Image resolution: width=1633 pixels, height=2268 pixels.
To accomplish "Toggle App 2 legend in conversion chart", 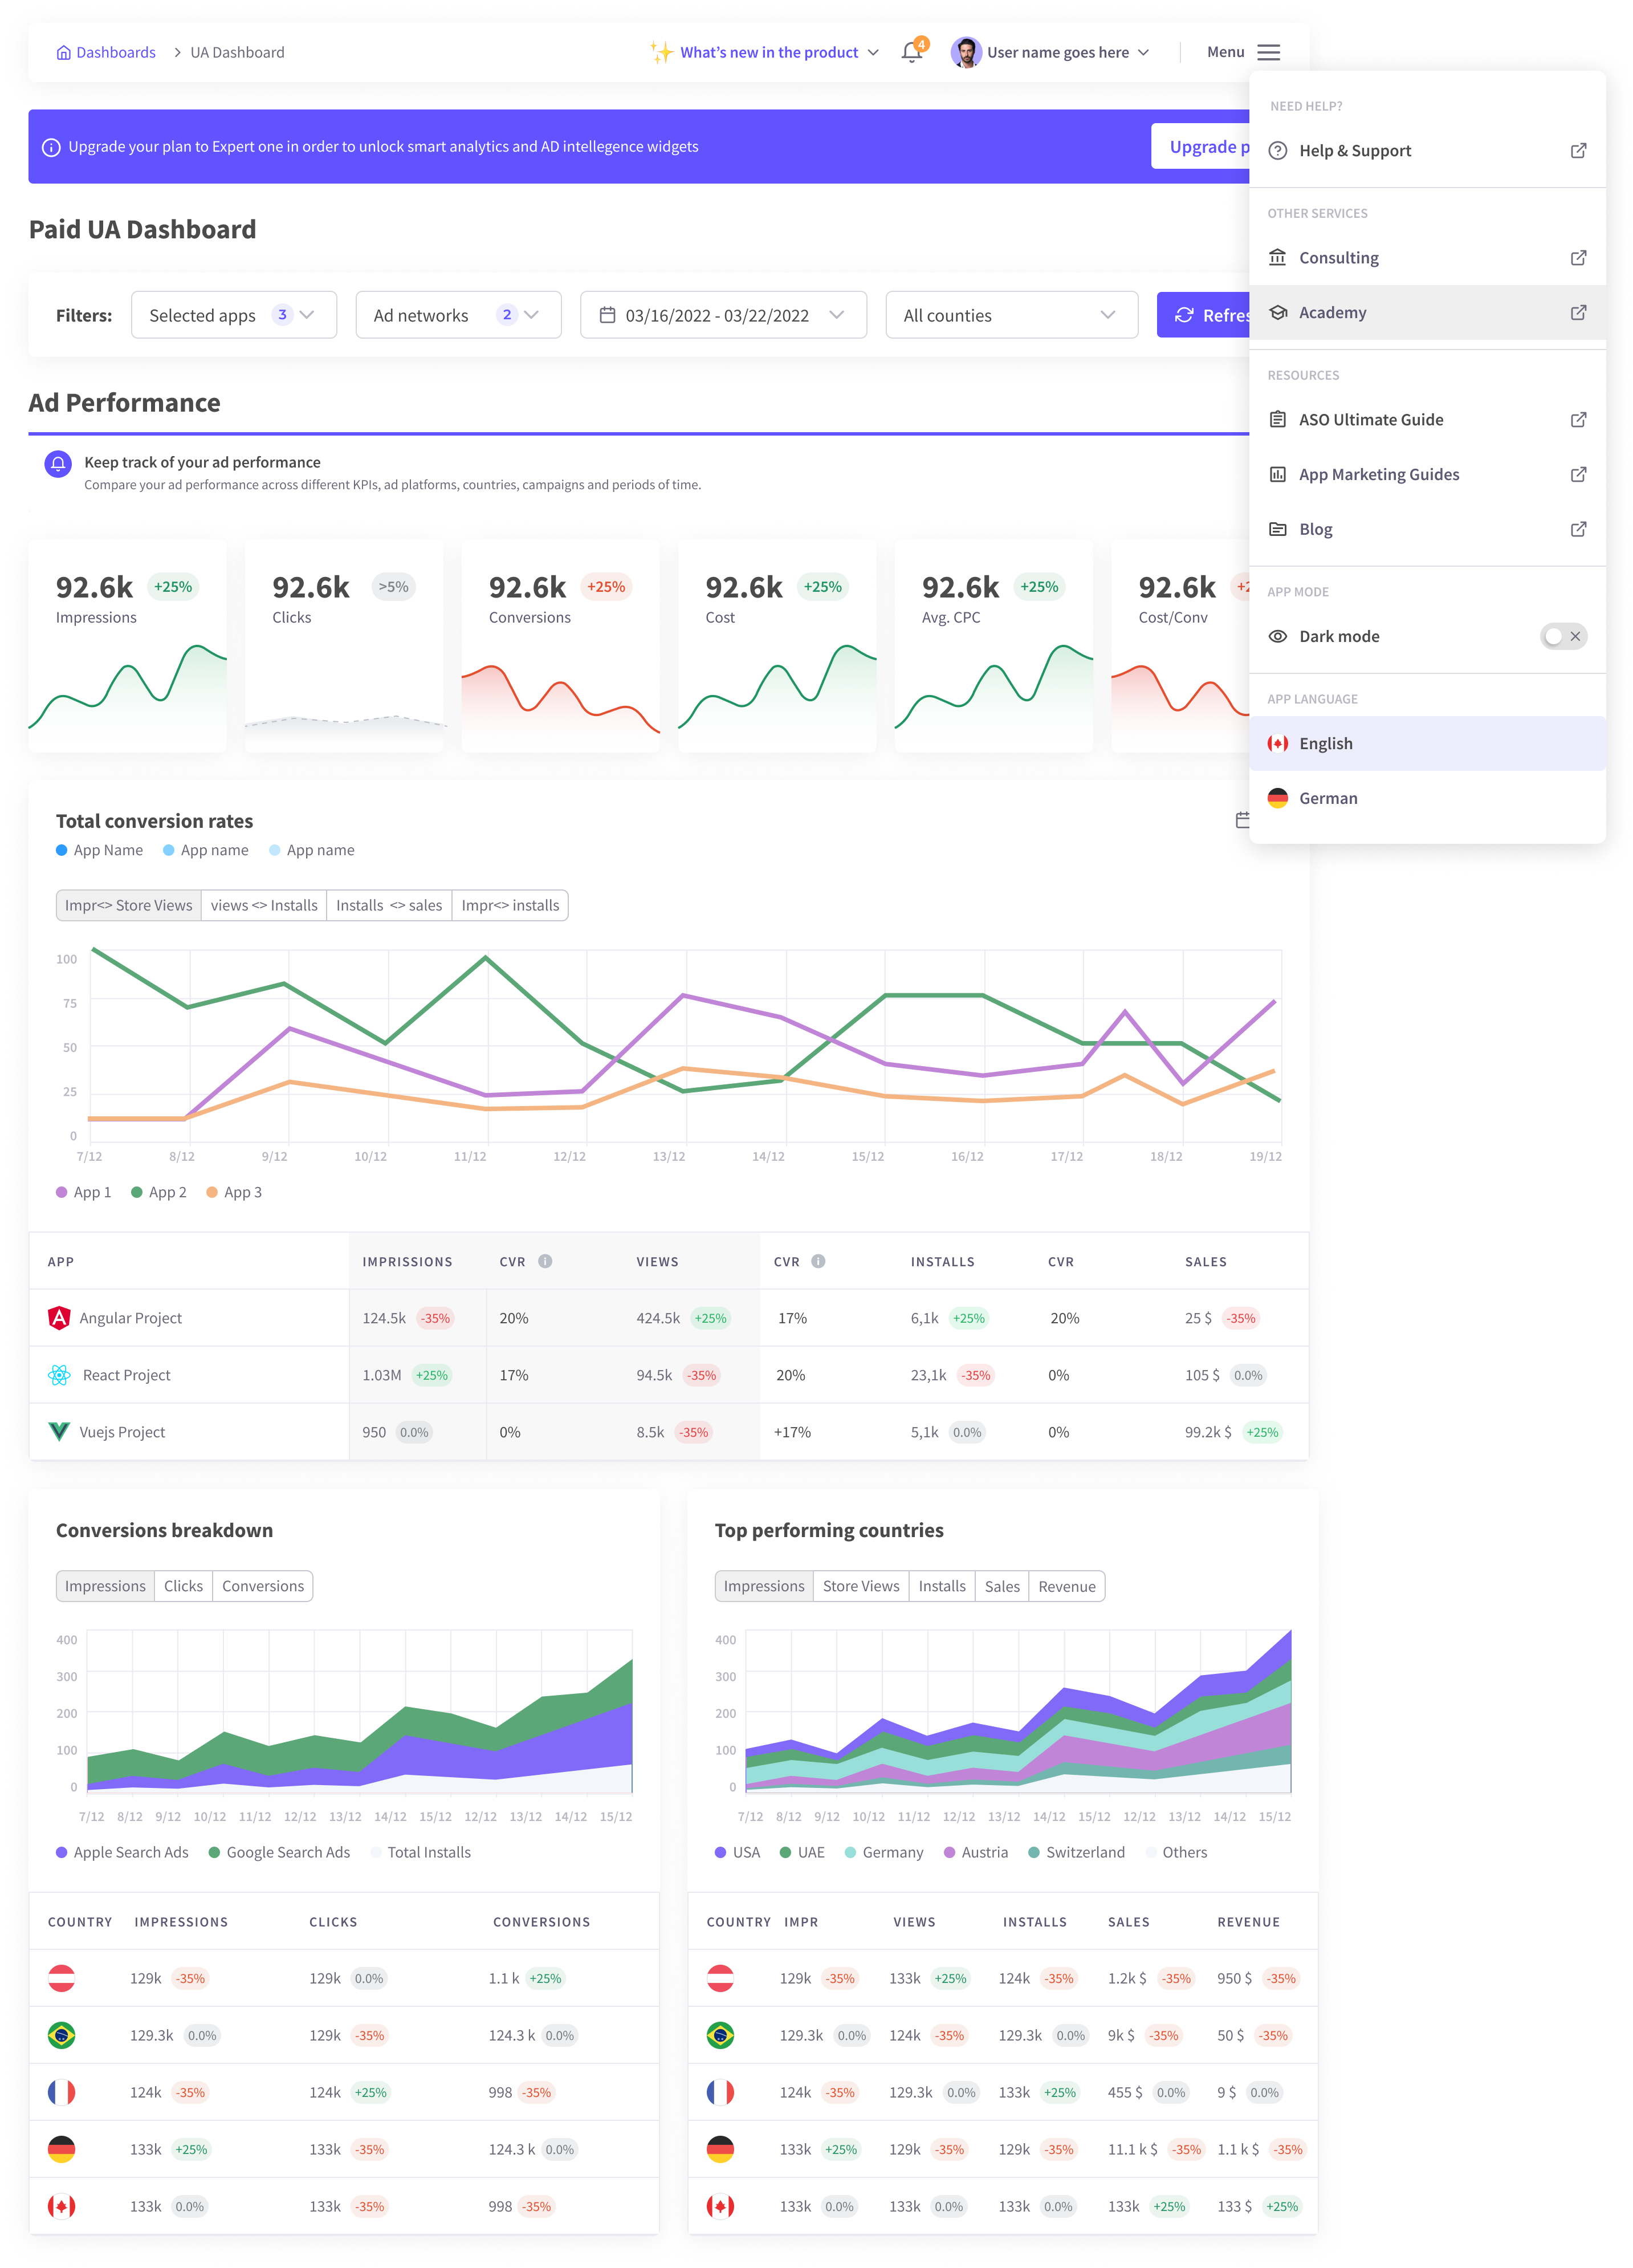I will tap(159, 1192).
